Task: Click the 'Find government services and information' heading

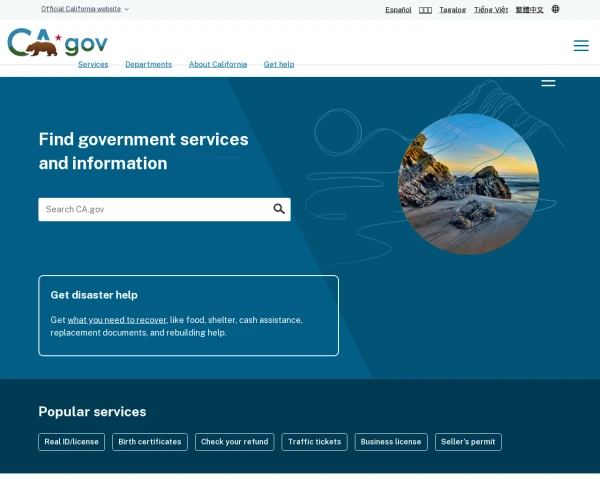Action: [x=143, y=151]
